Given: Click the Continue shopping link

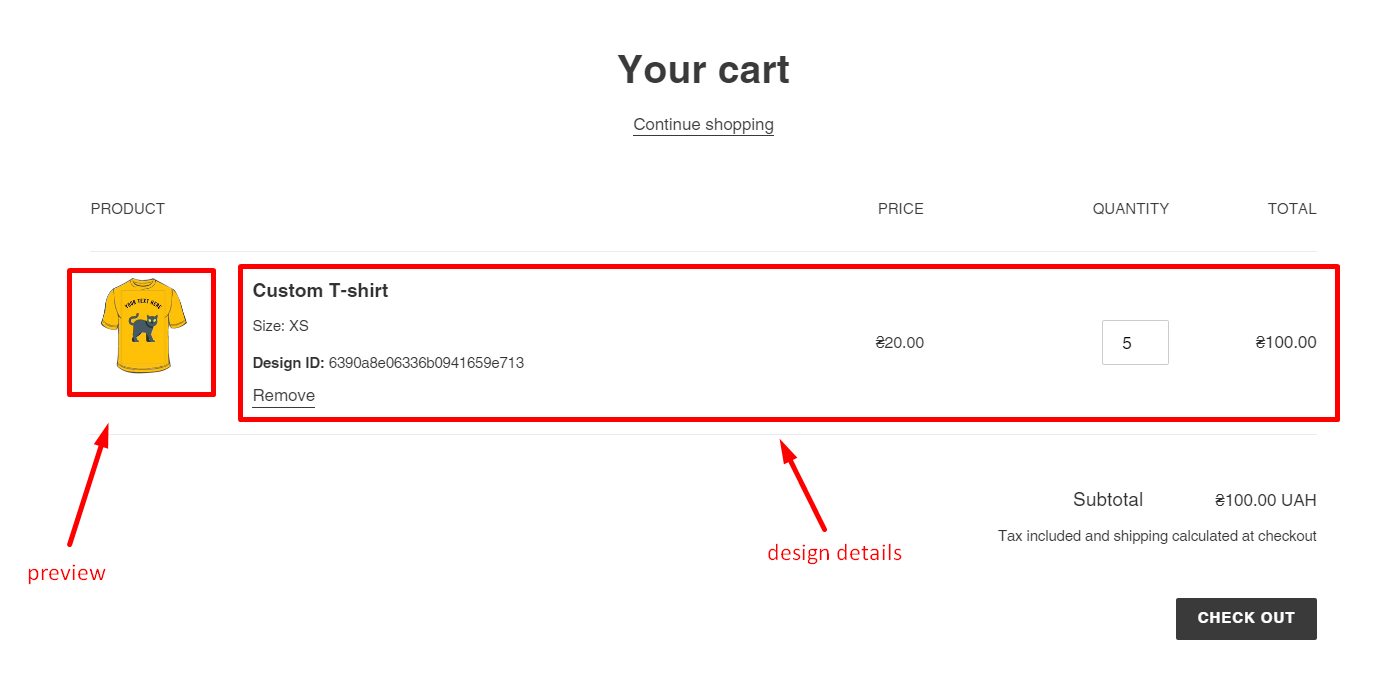Looking at the screenshot, I should (703, 125).
